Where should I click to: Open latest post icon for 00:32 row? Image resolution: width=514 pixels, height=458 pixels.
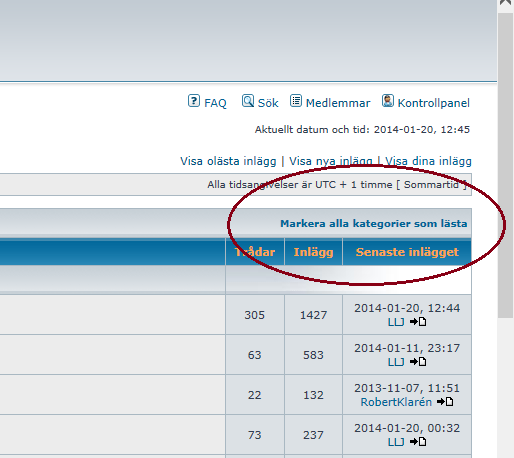[x=418, y=442]
